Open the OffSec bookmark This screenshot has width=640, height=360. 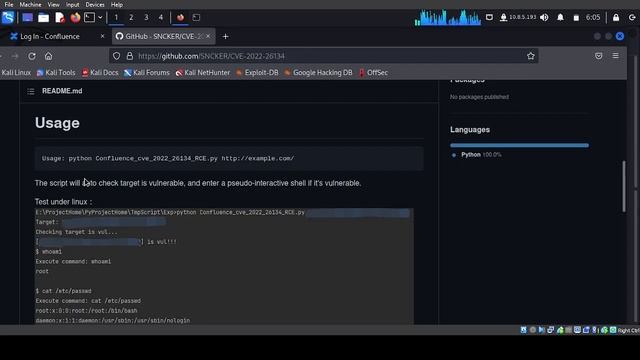(x=373, y=73)
